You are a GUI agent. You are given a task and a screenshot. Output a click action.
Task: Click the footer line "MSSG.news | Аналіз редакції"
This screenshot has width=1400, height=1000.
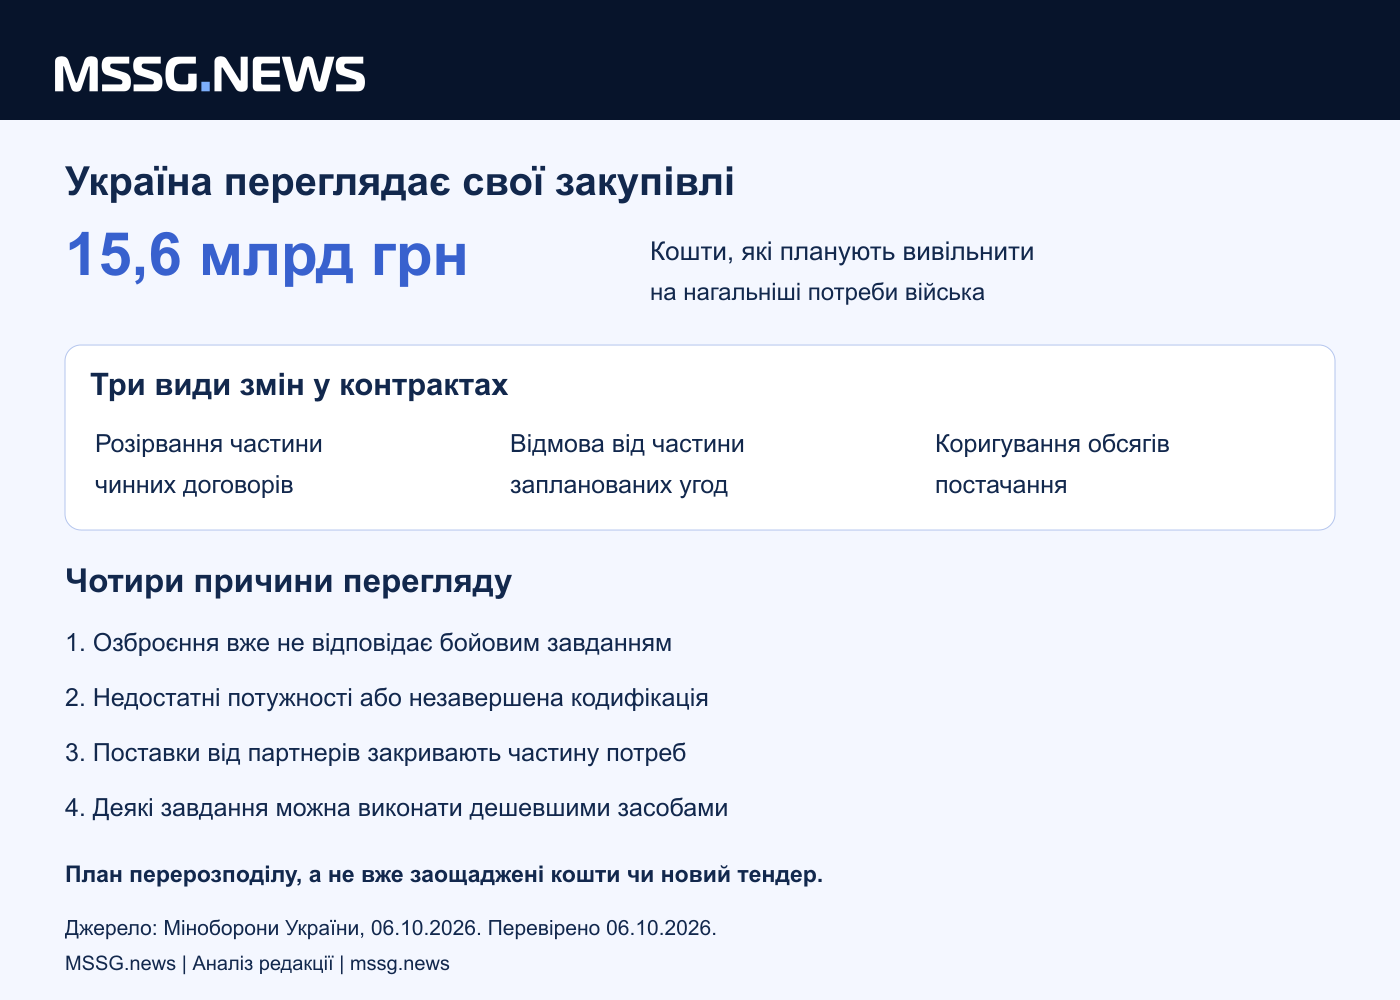click(x=257, y=963)
